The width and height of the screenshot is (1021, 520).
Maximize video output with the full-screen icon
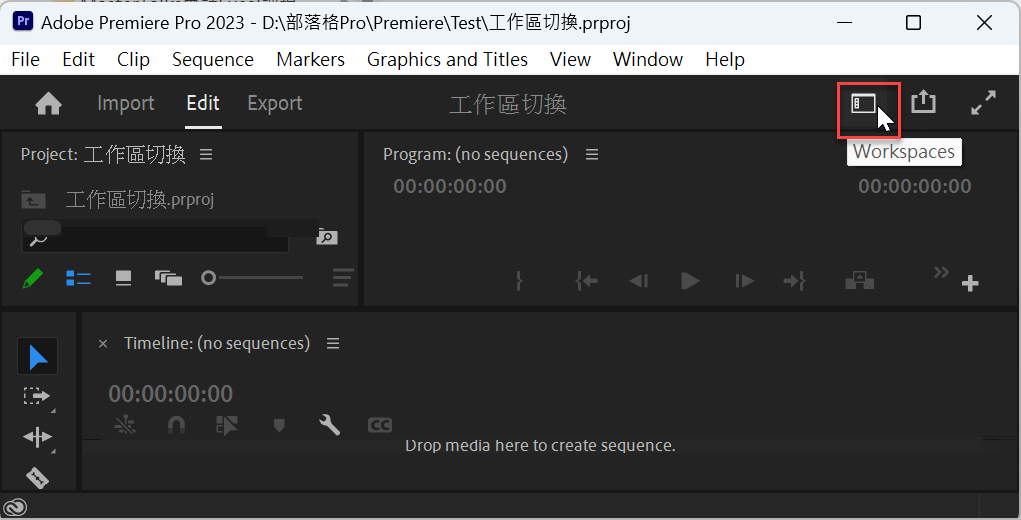point(983,103)
